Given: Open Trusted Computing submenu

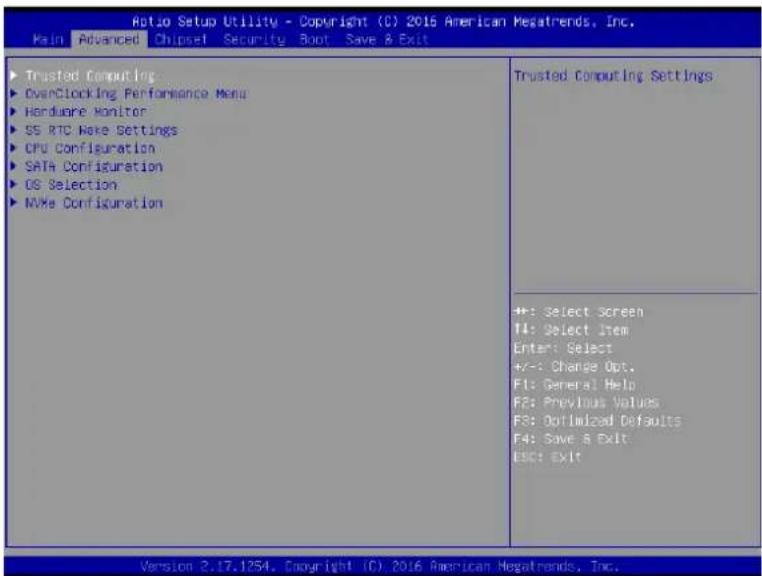Looking at the screenshot, I should 90,76.
